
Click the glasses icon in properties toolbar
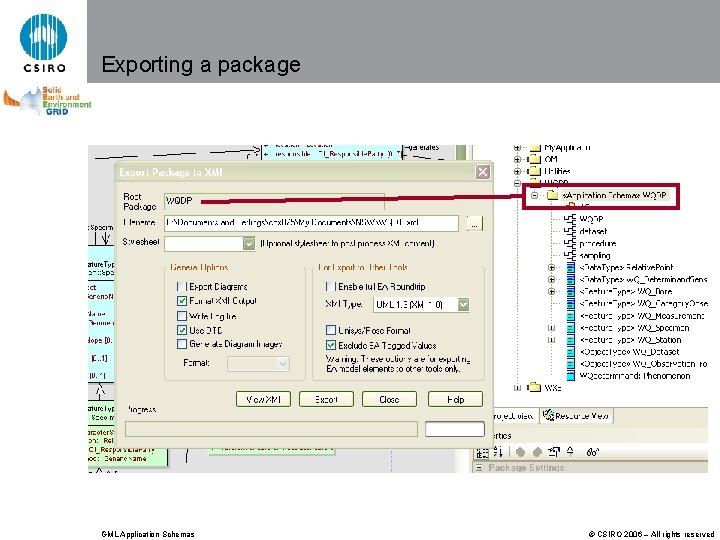(592, 452)
